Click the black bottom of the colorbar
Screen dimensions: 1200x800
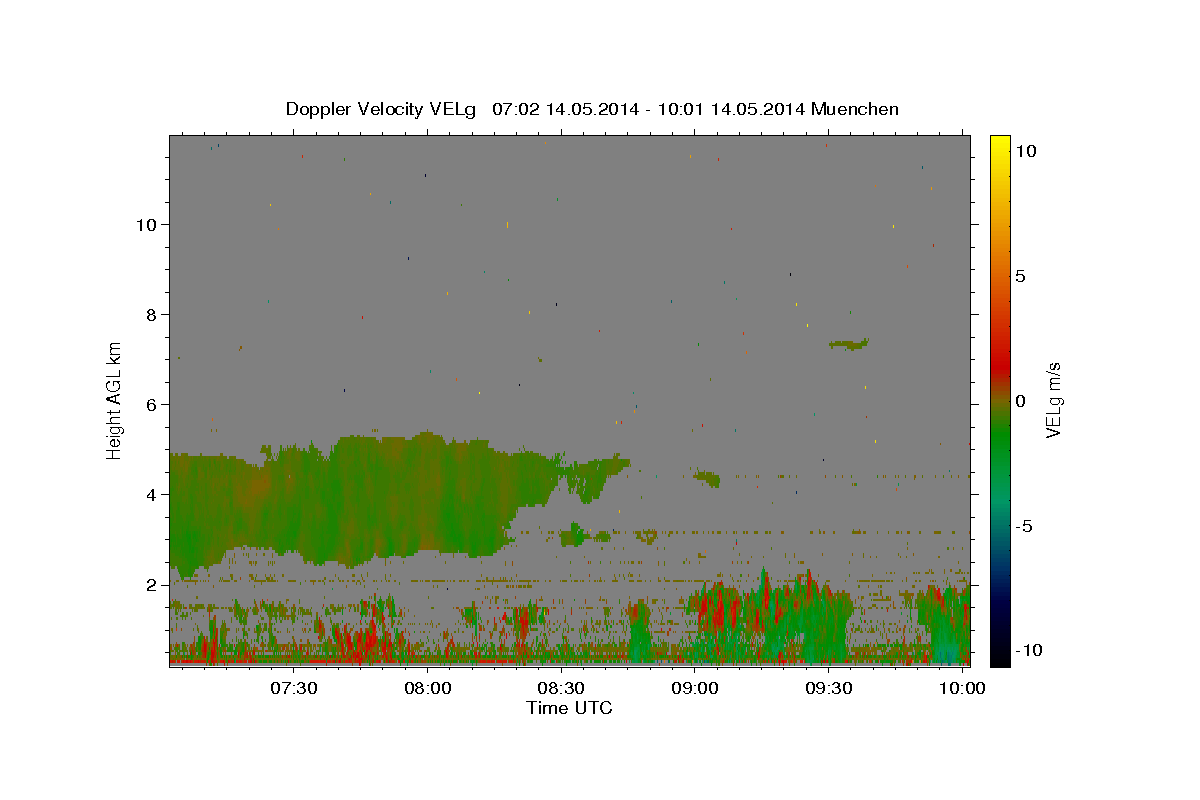(x=999, y=655)
